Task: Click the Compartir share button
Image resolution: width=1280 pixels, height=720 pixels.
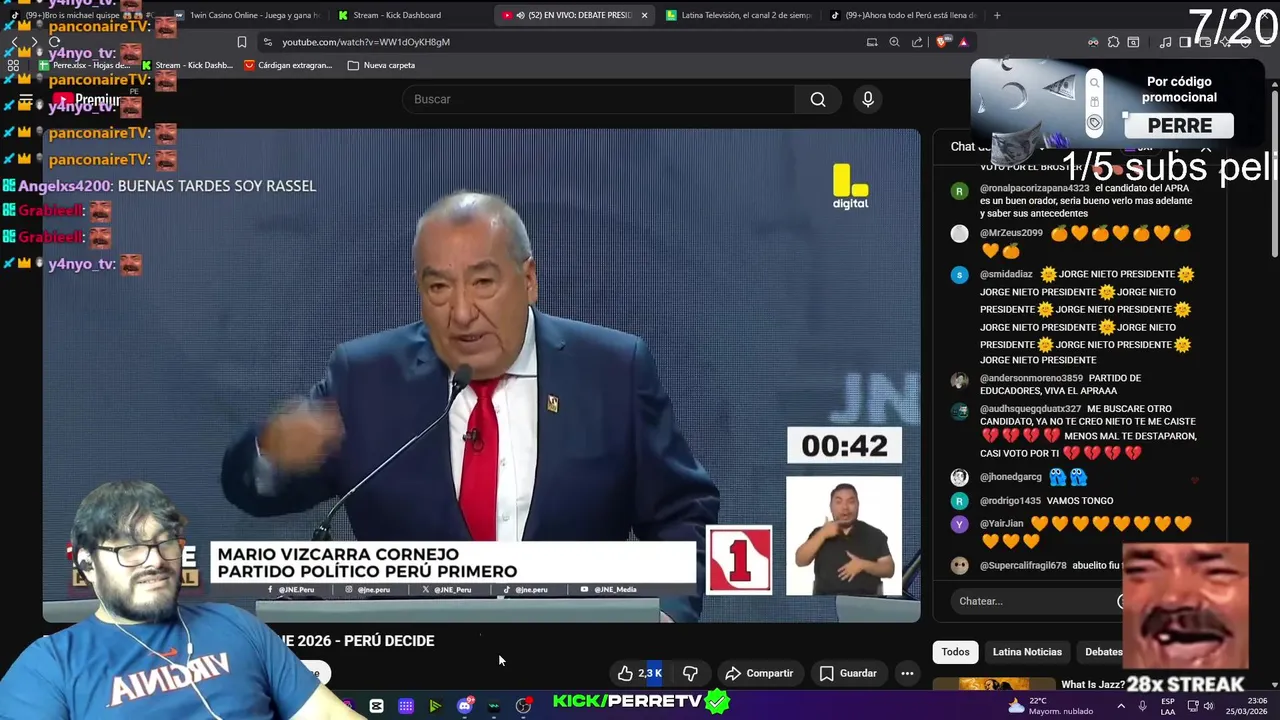Action: 759,673
